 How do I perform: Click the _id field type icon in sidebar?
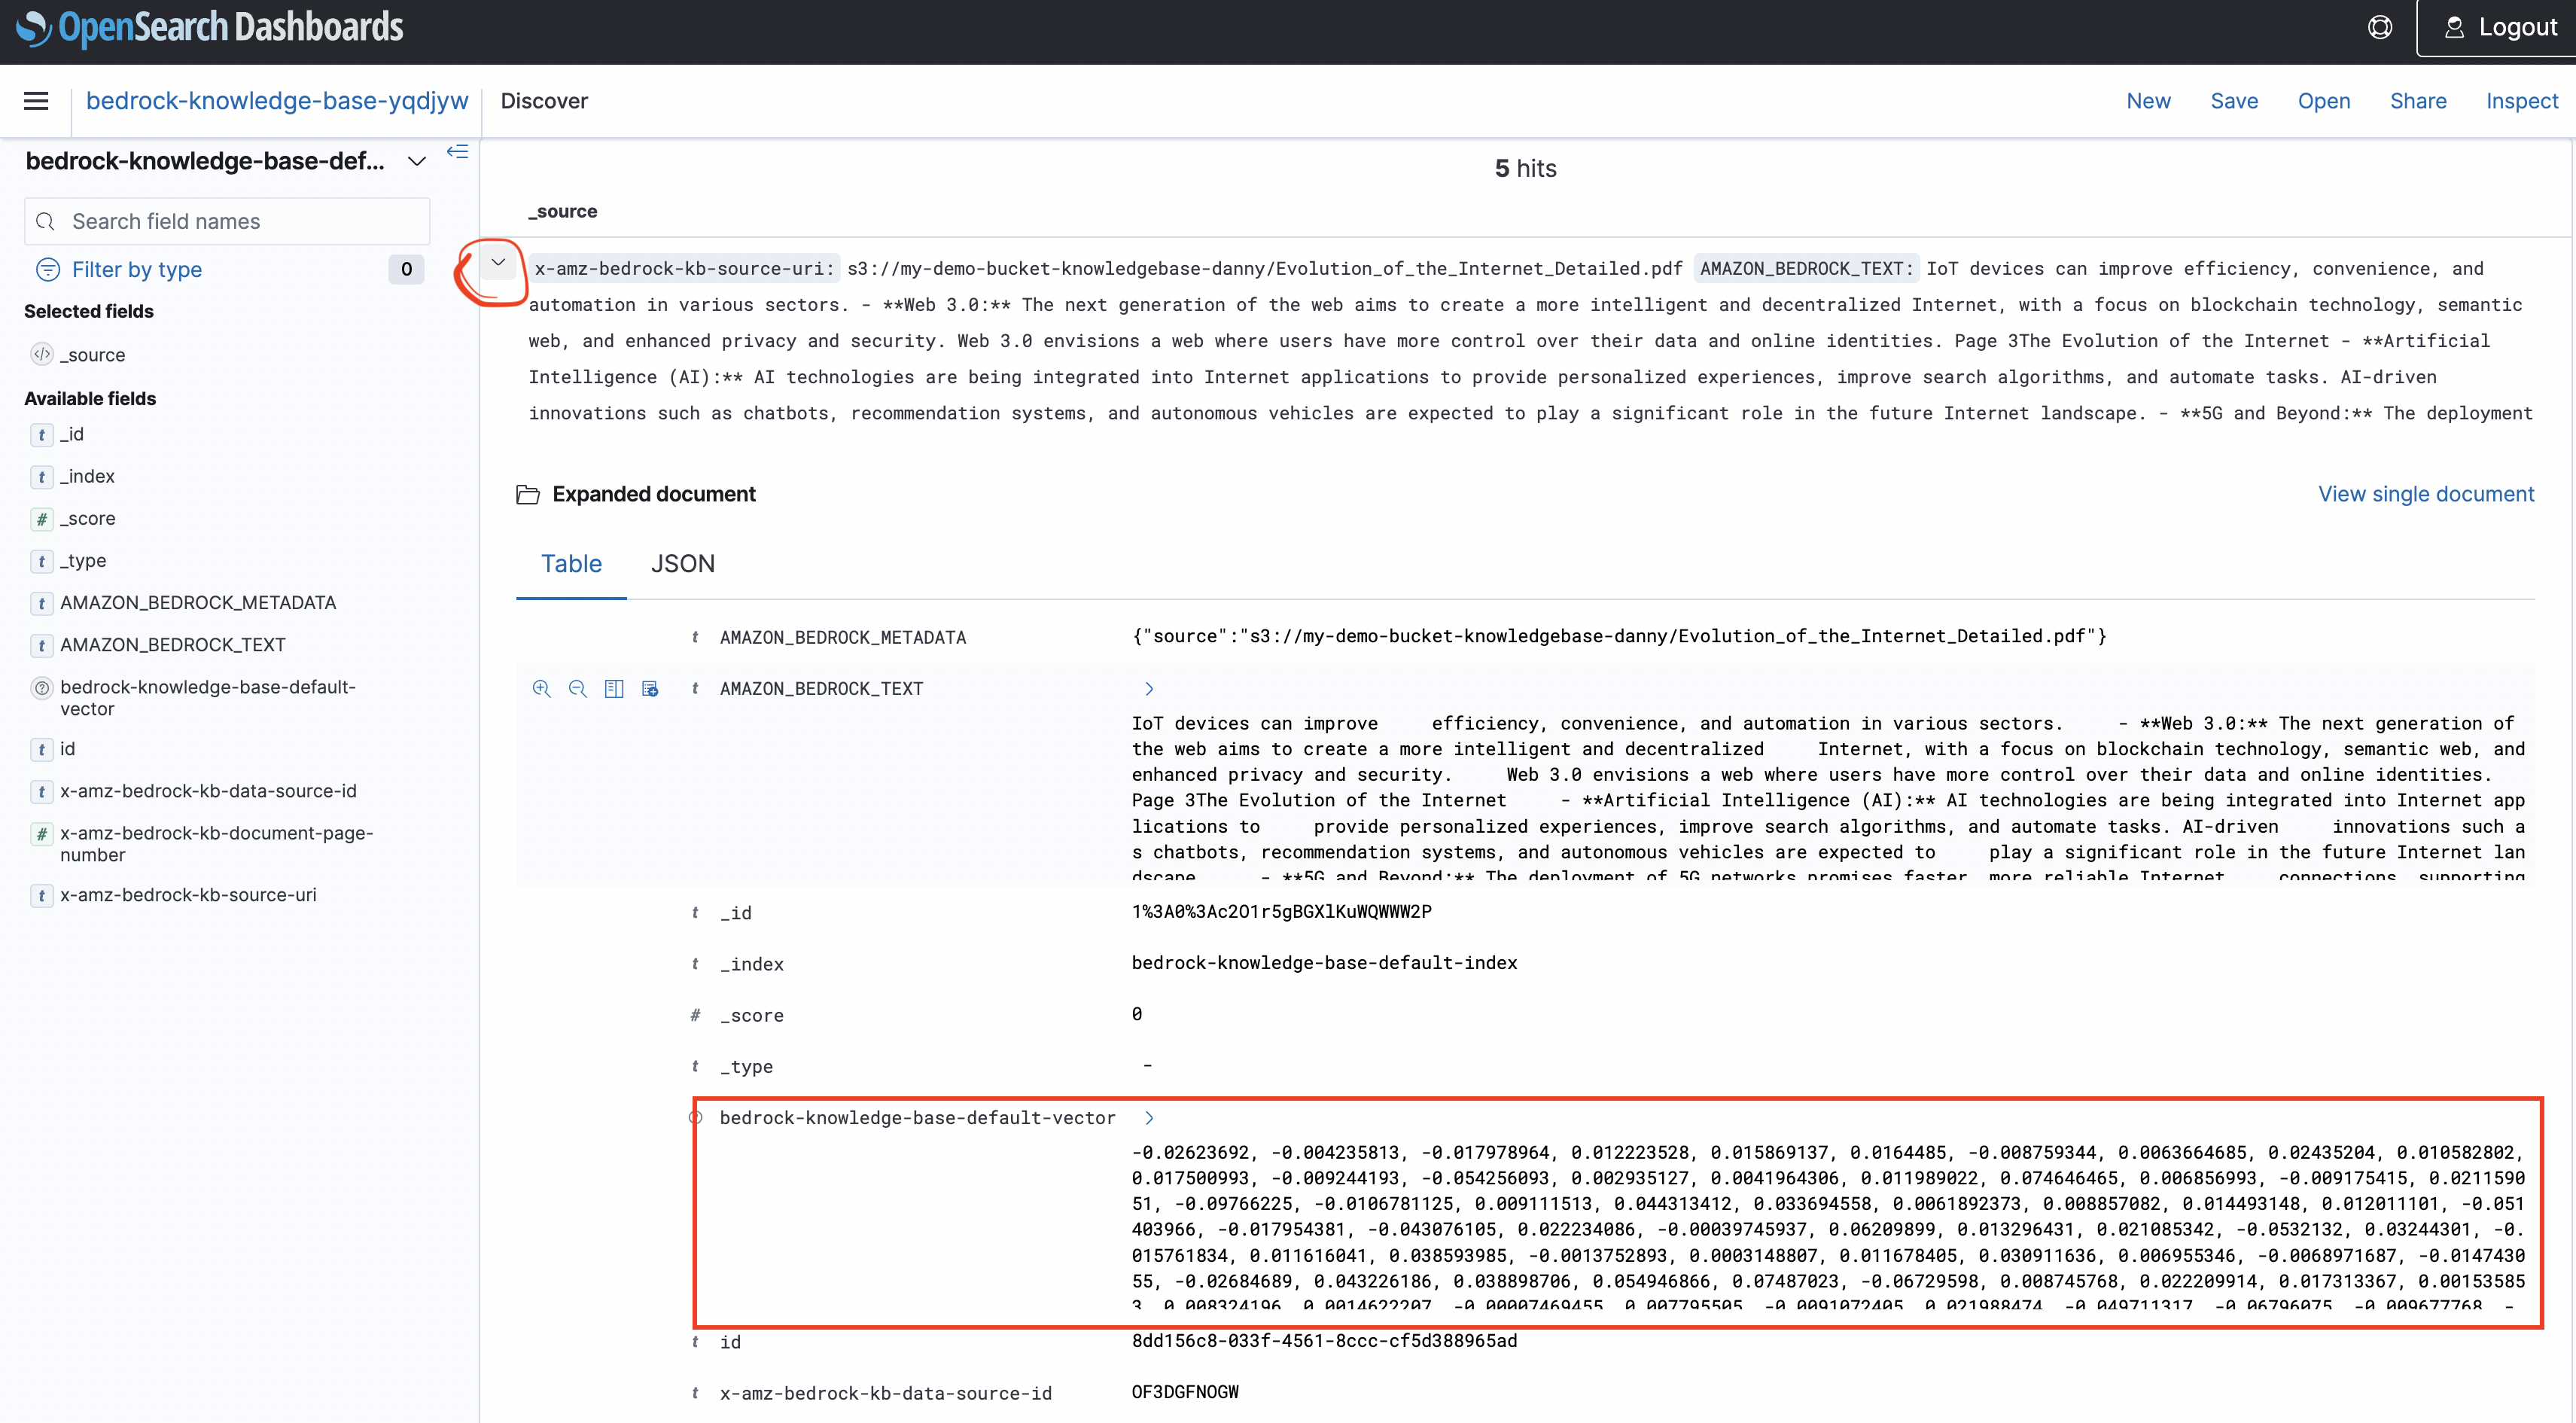(x=41, y=434)
